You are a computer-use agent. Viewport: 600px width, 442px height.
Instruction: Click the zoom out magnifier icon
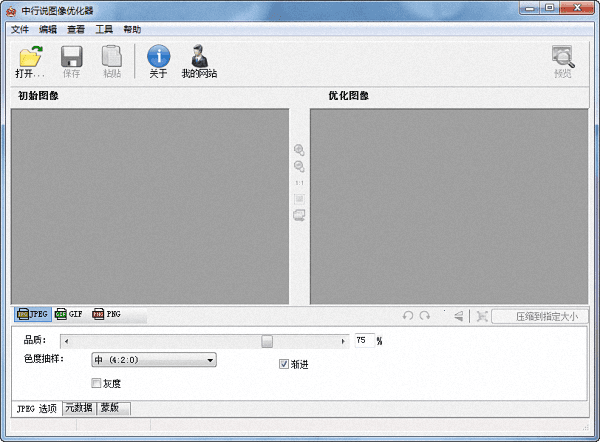[299, 166]
